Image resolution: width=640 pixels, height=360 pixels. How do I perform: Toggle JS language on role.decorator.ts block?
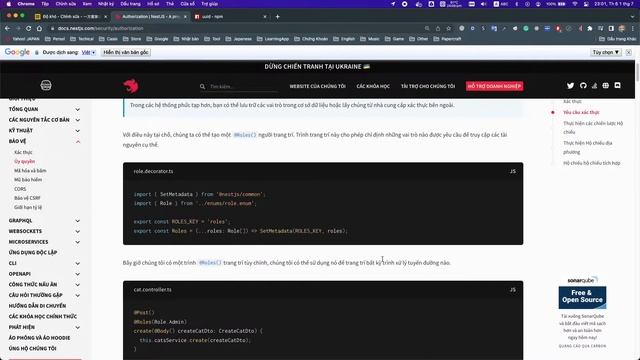pos(513,171)
